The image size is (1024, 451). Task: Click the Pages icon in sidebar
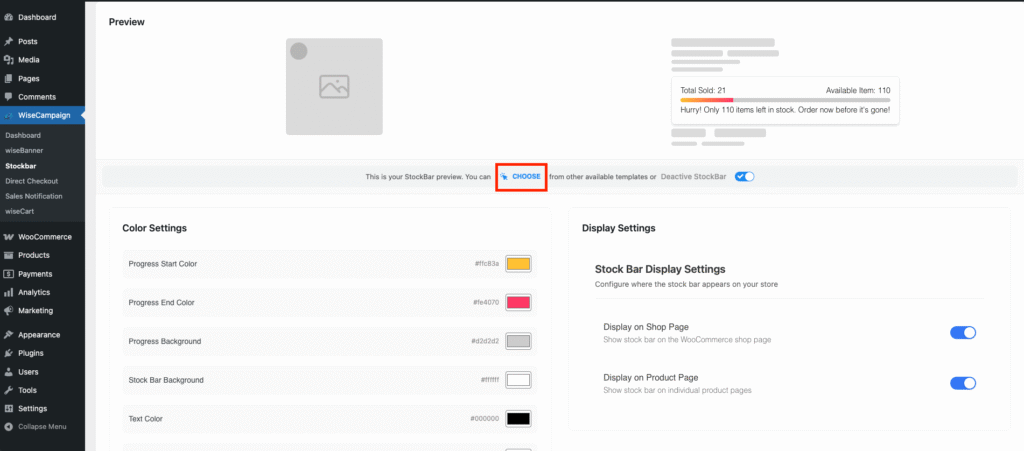8,78
